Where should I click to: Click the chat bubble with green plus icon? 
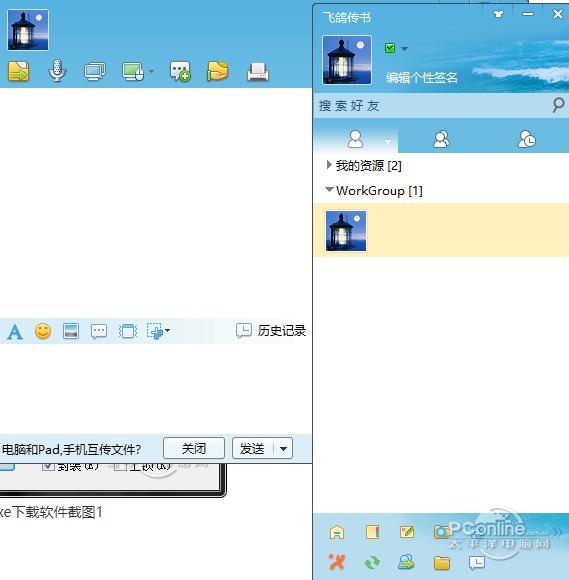click(180, 71)
